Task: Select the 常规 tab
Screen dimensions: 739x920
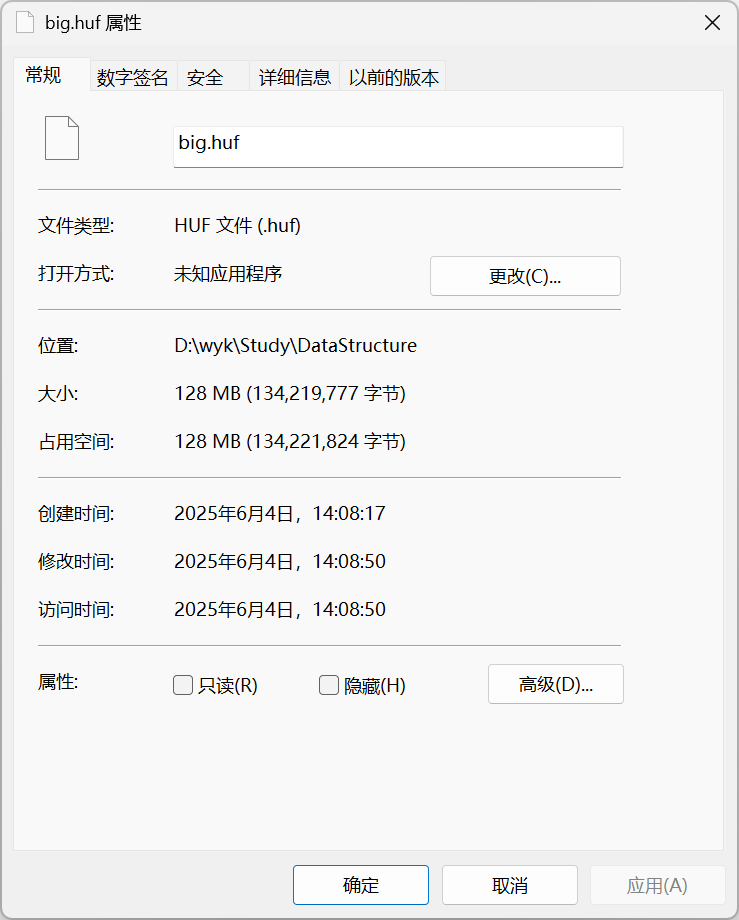Action: [x=44, y=75]
